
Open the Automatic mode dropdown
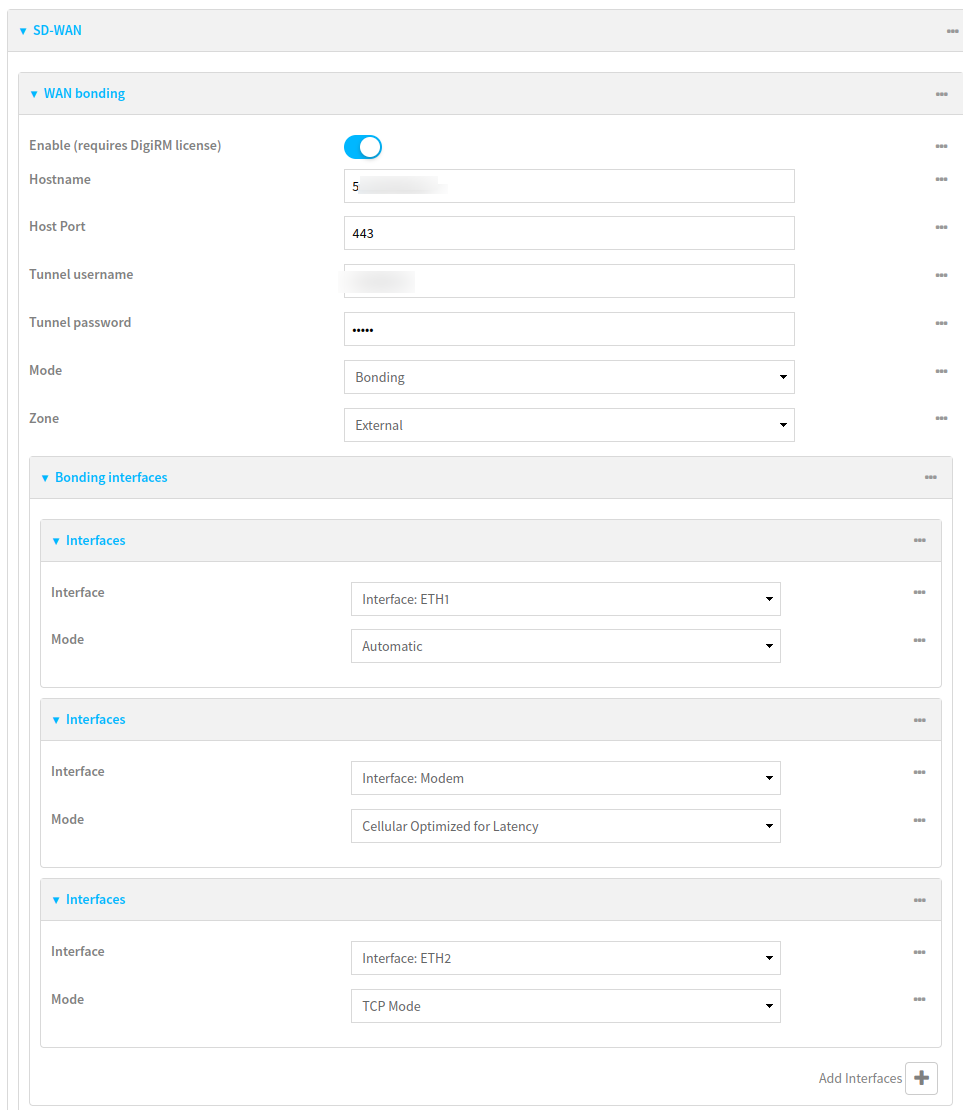(x=565, y=646)
